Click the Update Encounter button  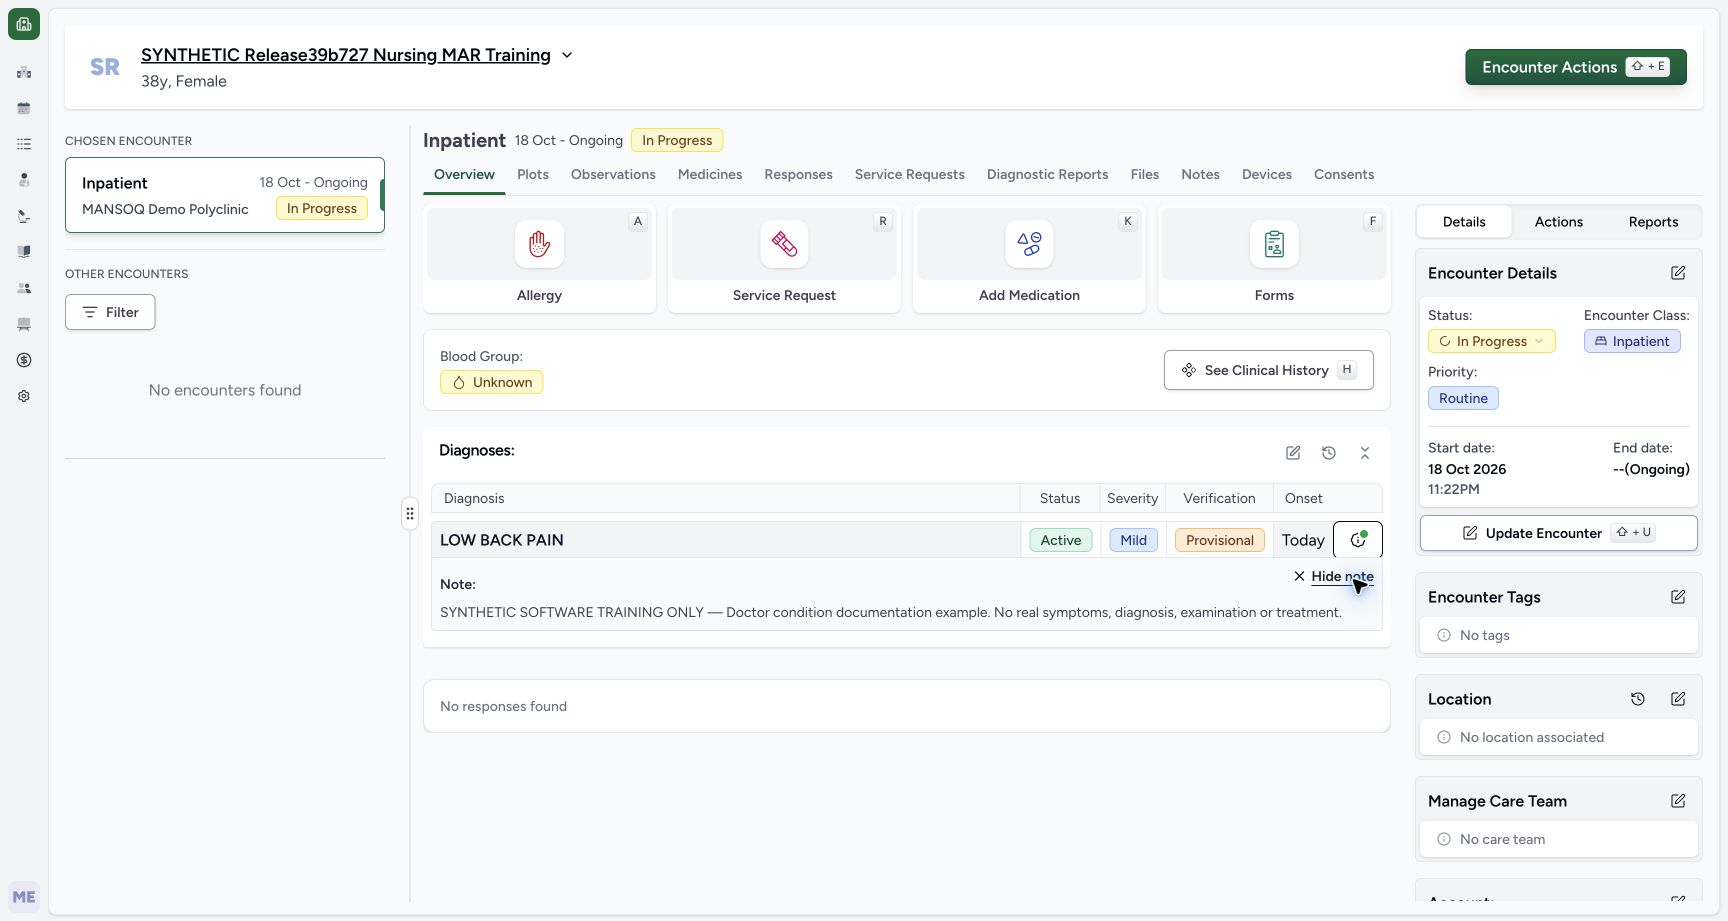pos(1558,533)
